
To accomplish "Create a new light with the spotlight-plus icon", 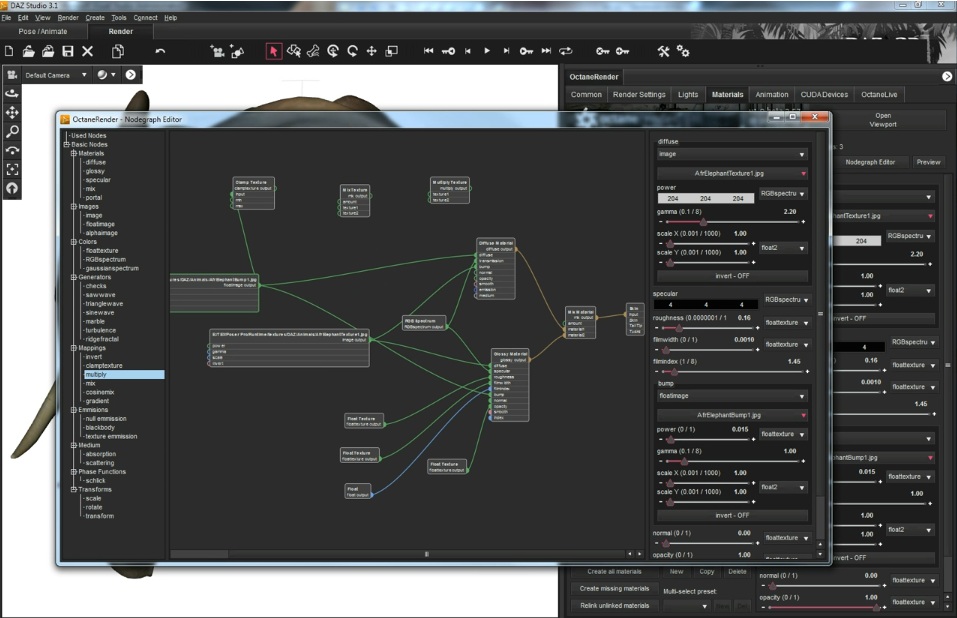I will [x=237, y=51].
